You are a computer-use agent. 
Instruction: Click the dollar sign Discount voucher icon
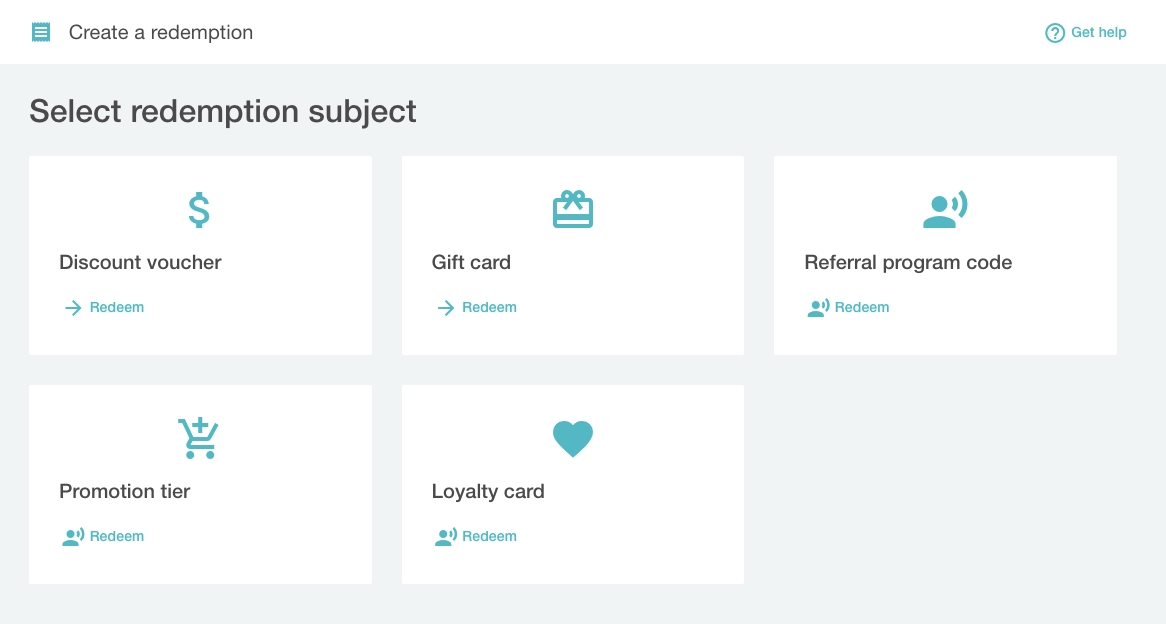199,209
